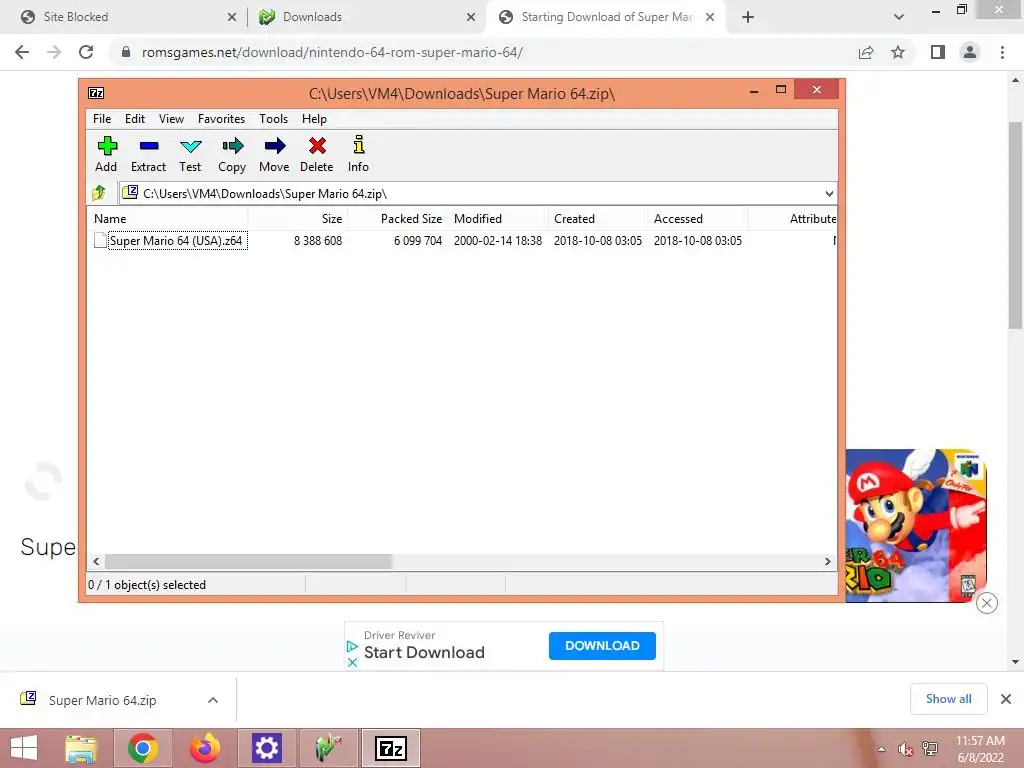Click the Extract toolbar icon

149,145
